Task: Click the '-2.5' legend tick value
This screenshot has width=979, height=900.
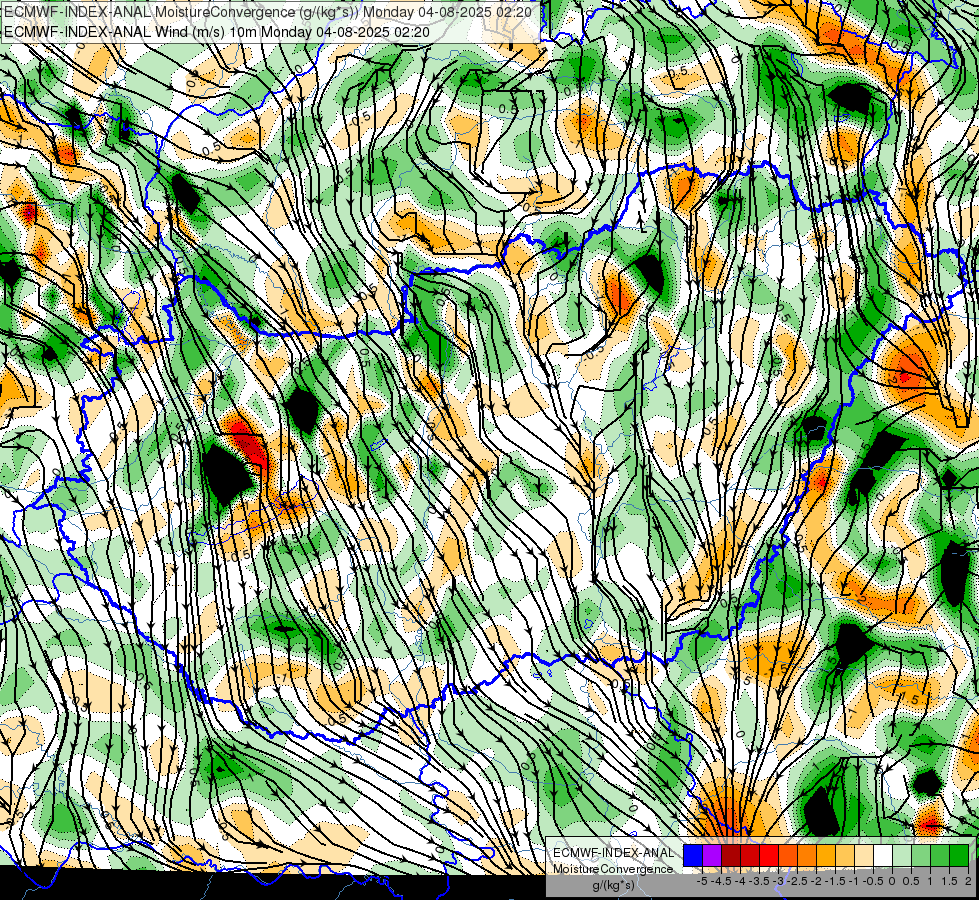Action: (x=797, y=881)
